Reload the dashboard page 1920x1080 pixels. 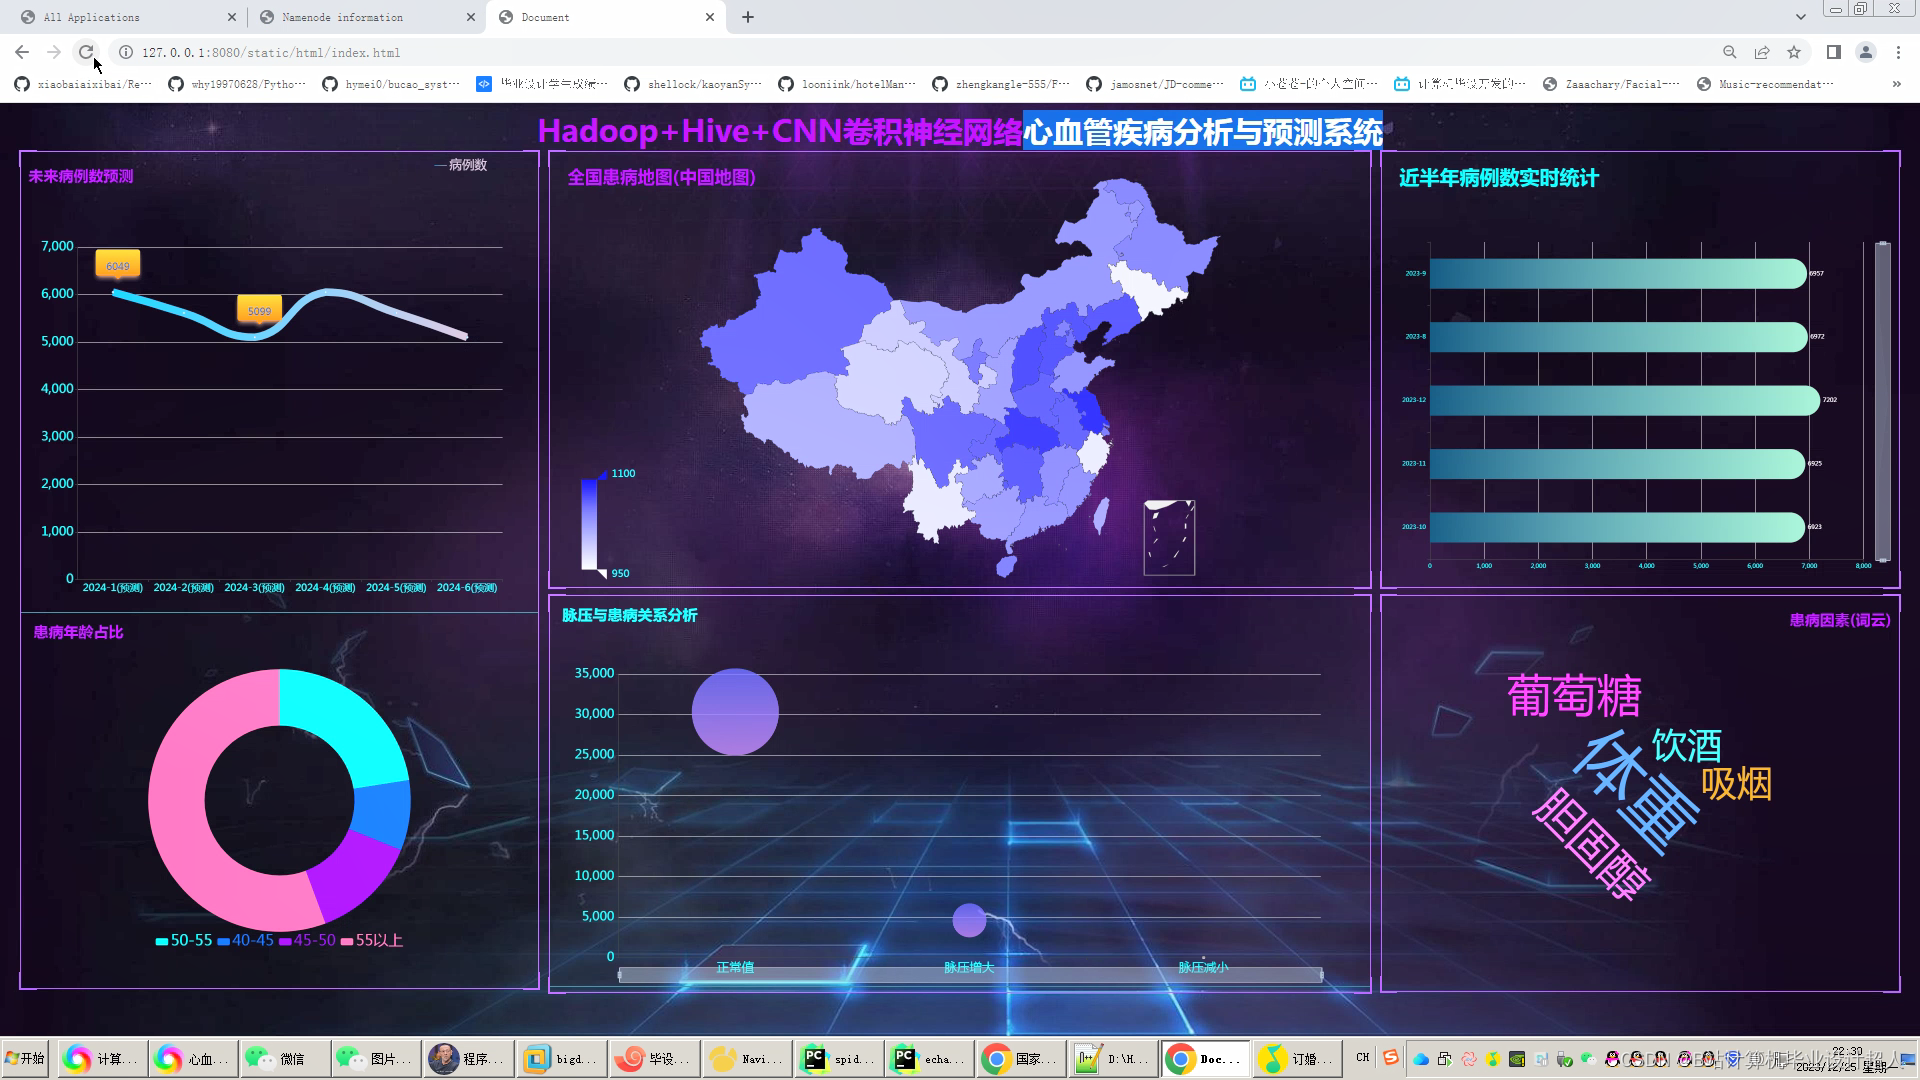[x=86, y=52]
